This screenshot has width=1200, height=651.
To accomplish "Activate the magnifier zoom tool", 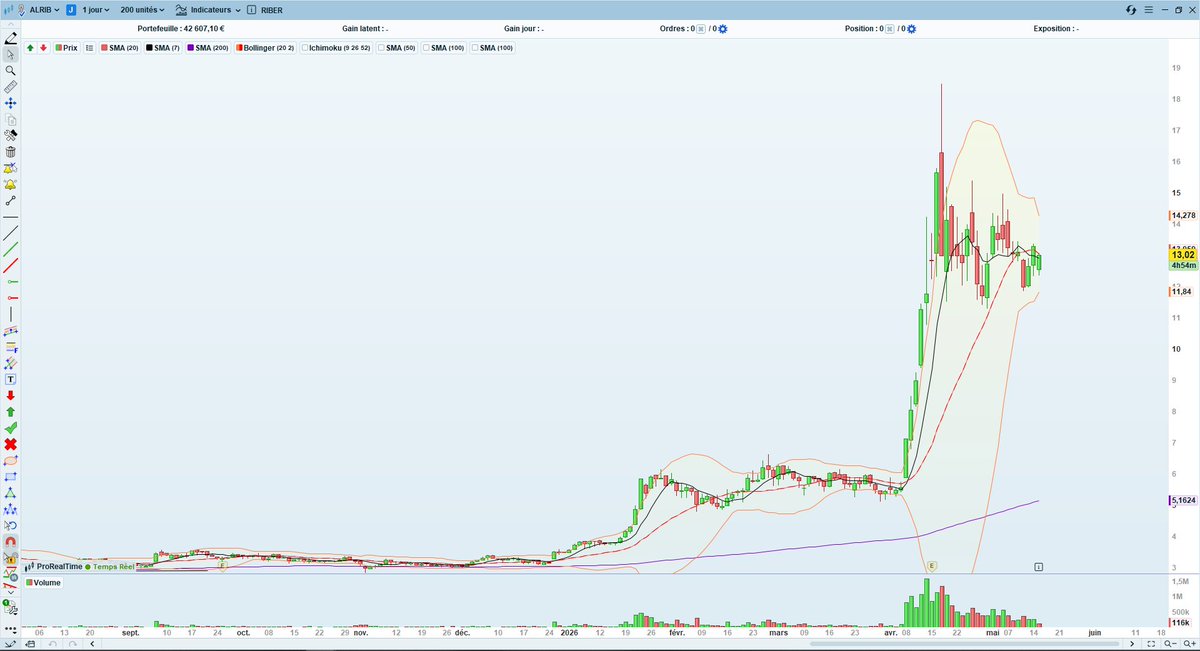I will point(11,71).
